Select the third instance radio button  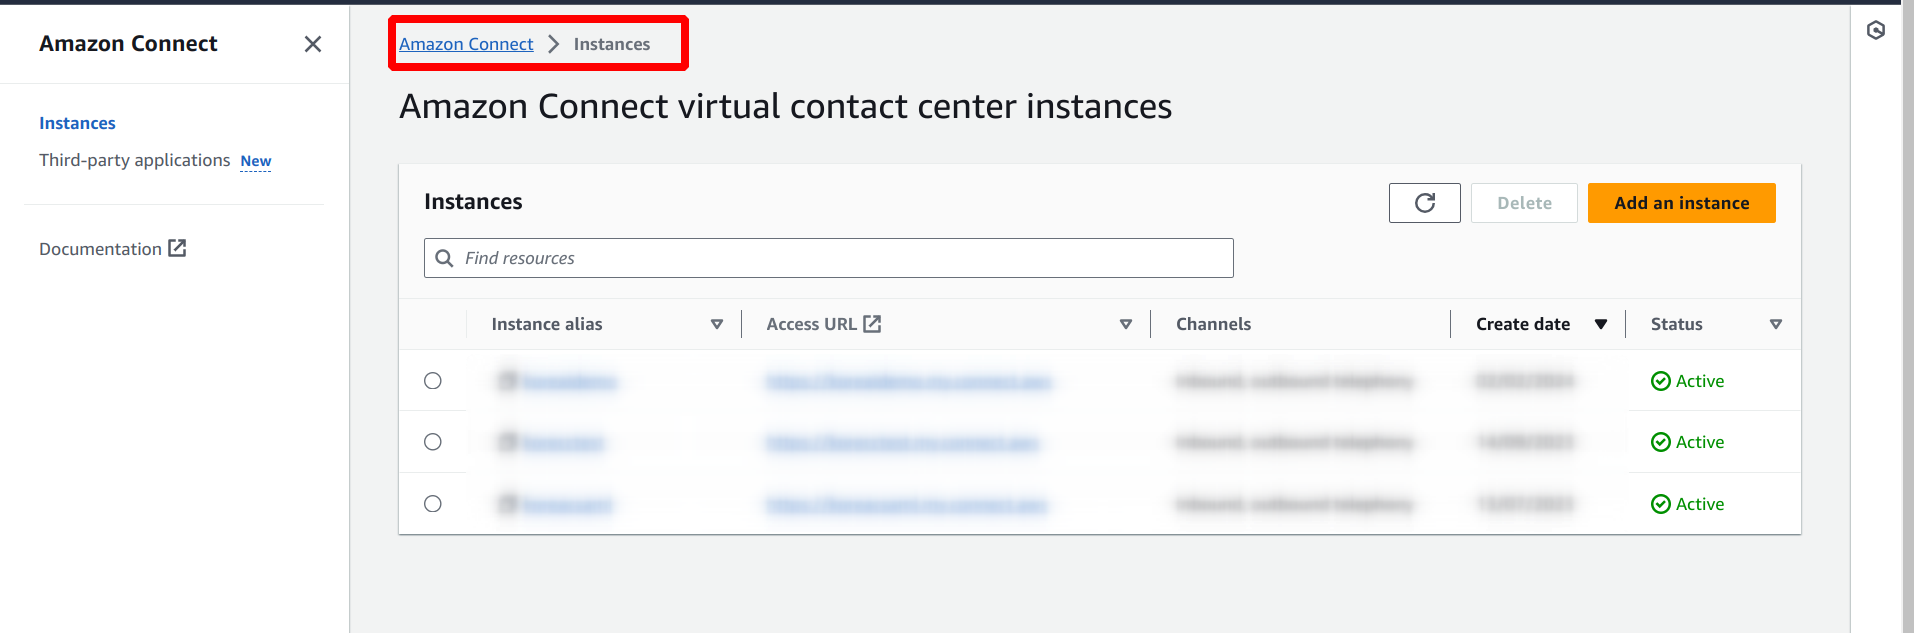pyautogui.click(x=433, y=504)
